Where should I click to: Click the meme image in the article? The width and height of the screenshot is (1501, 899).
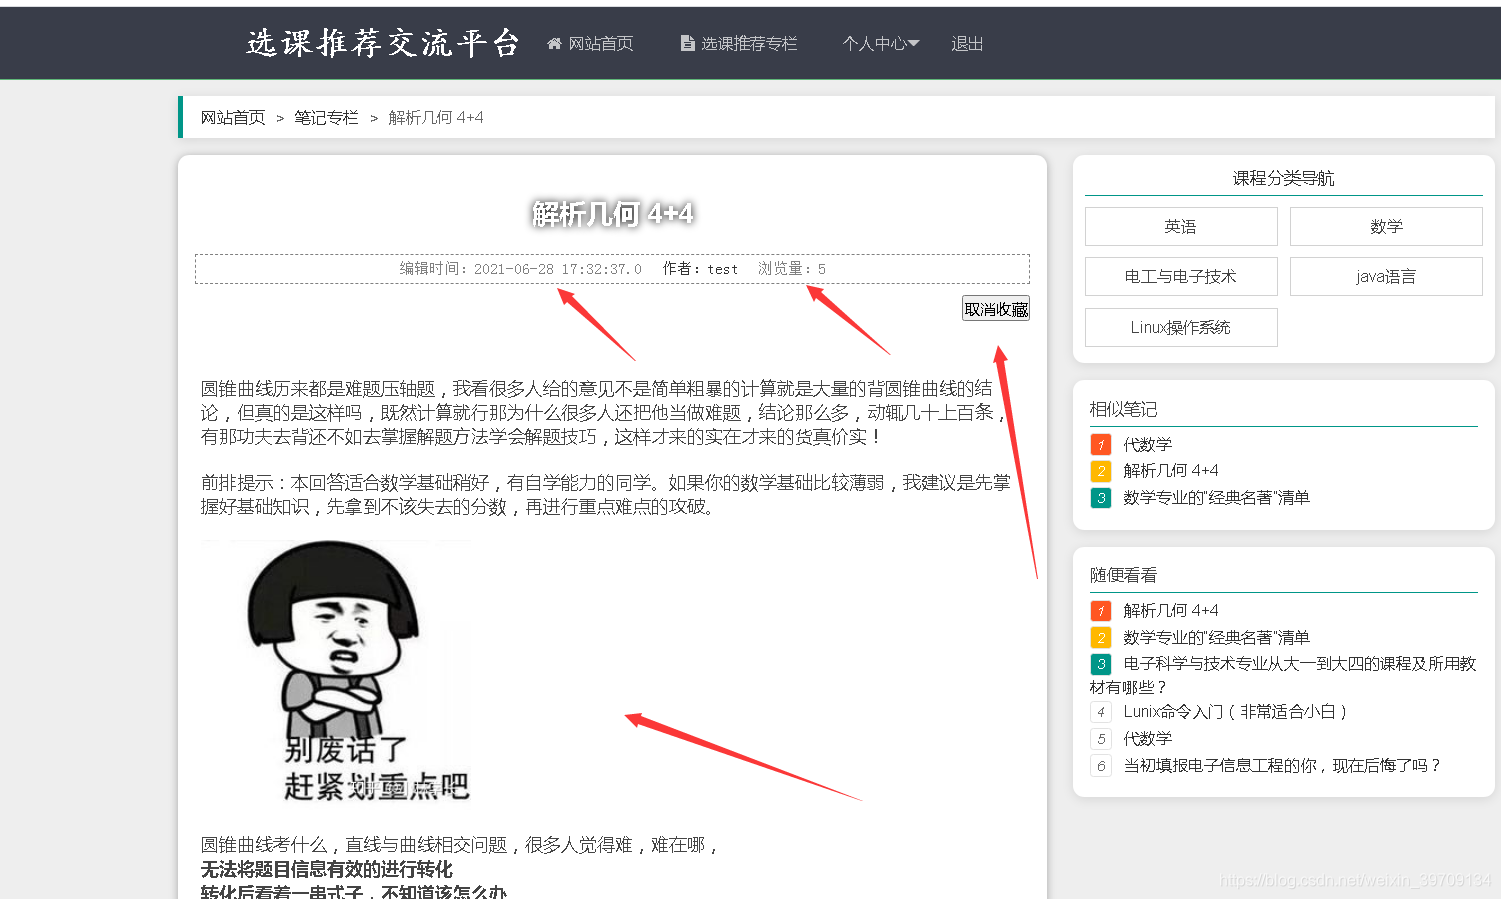(x=337, y=672)
